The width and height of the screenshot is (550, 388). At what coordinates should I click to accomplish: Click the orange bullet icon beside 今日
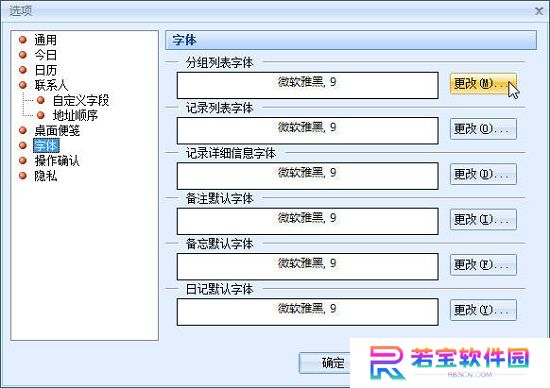[x=23, y=55]
